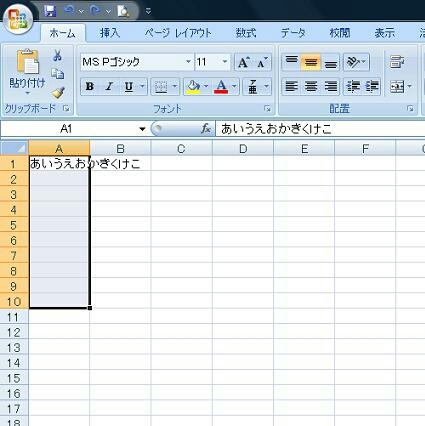
Task: Select the Format Painter brush icon
Action: click(58, 92)
